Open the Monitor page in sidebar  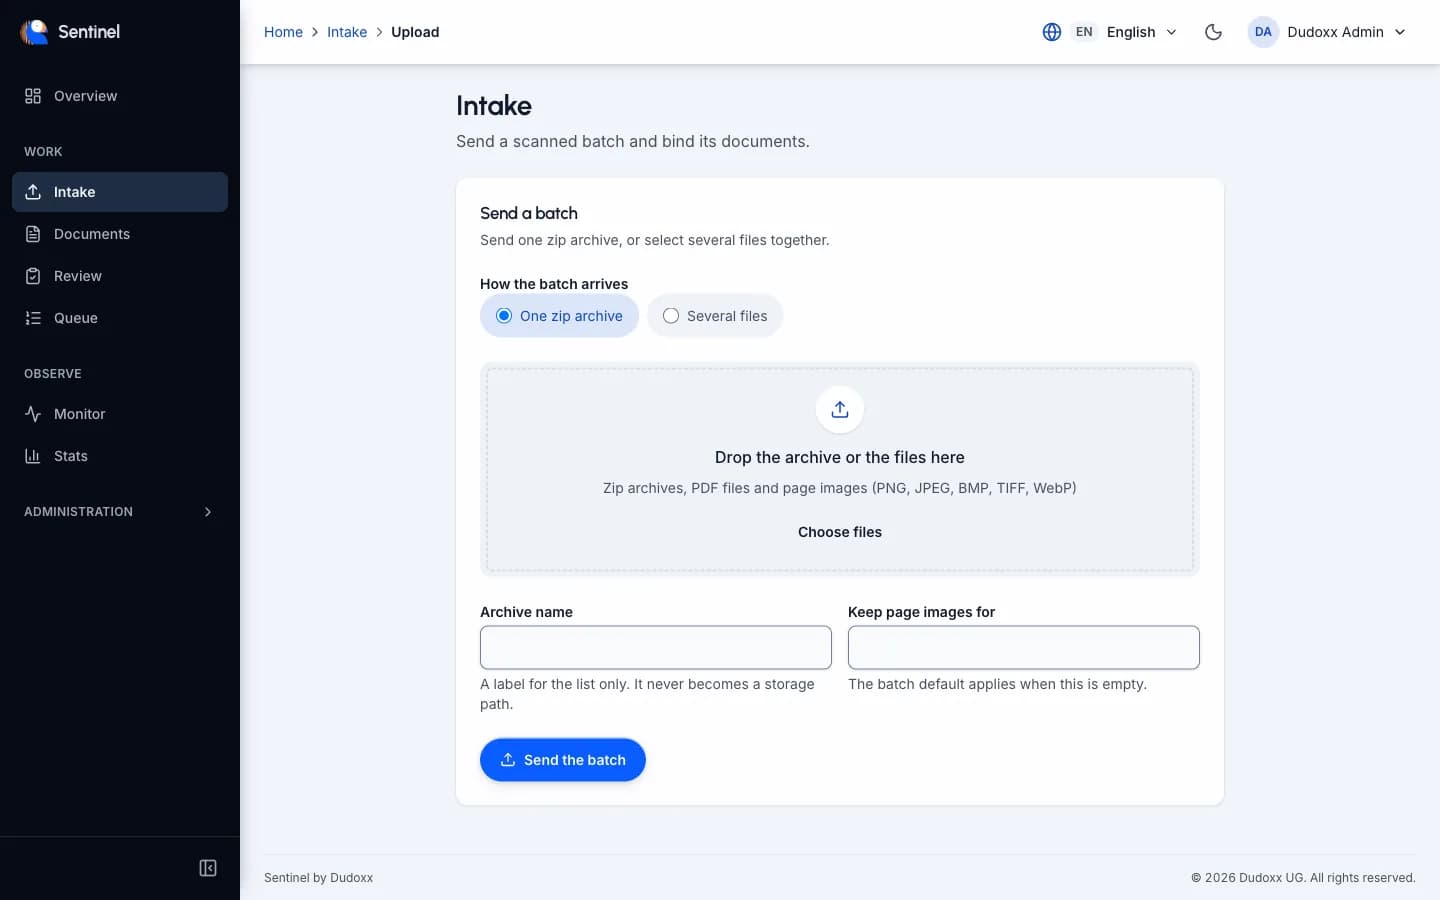pyautogui.click(x=120, y=414)
